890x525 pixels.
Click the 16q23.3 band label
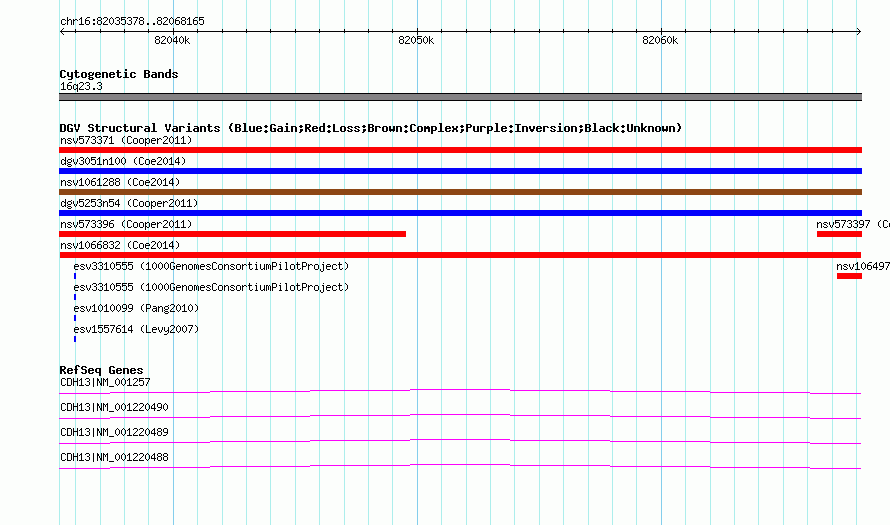pos(81,86)
